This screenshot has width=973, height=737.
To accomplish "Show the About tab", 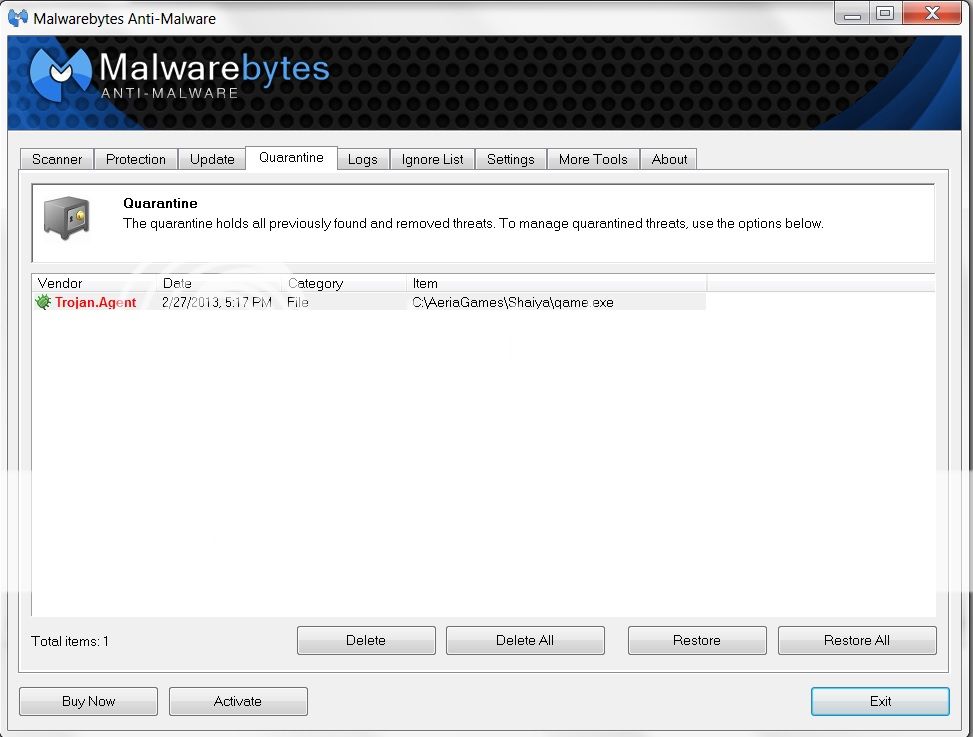I will (669, 159).
